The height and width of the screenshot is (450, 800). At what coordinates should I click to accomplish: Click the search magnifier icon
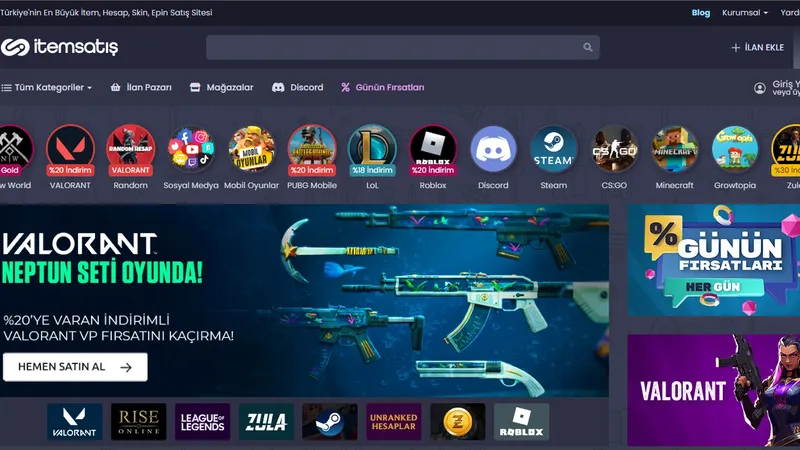pos(588,47)
